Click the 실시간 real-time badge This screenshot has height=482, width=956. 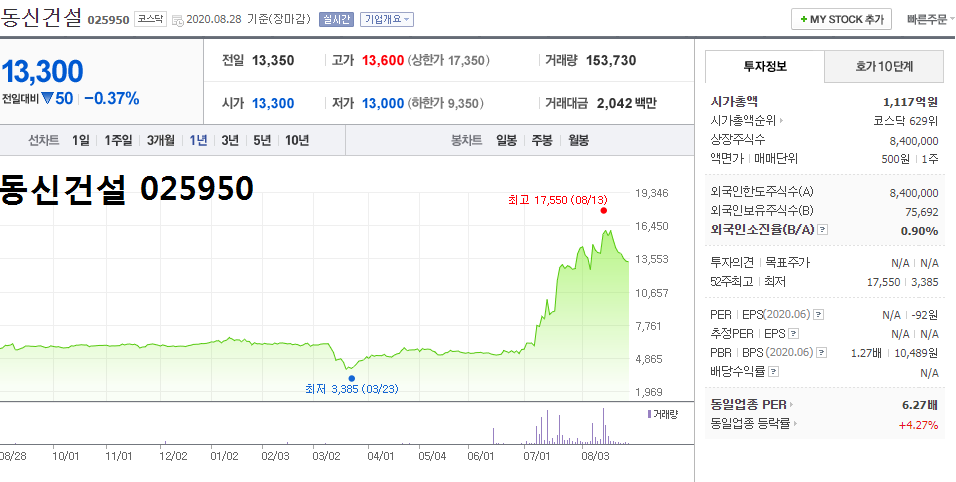[x=336, y=19]
